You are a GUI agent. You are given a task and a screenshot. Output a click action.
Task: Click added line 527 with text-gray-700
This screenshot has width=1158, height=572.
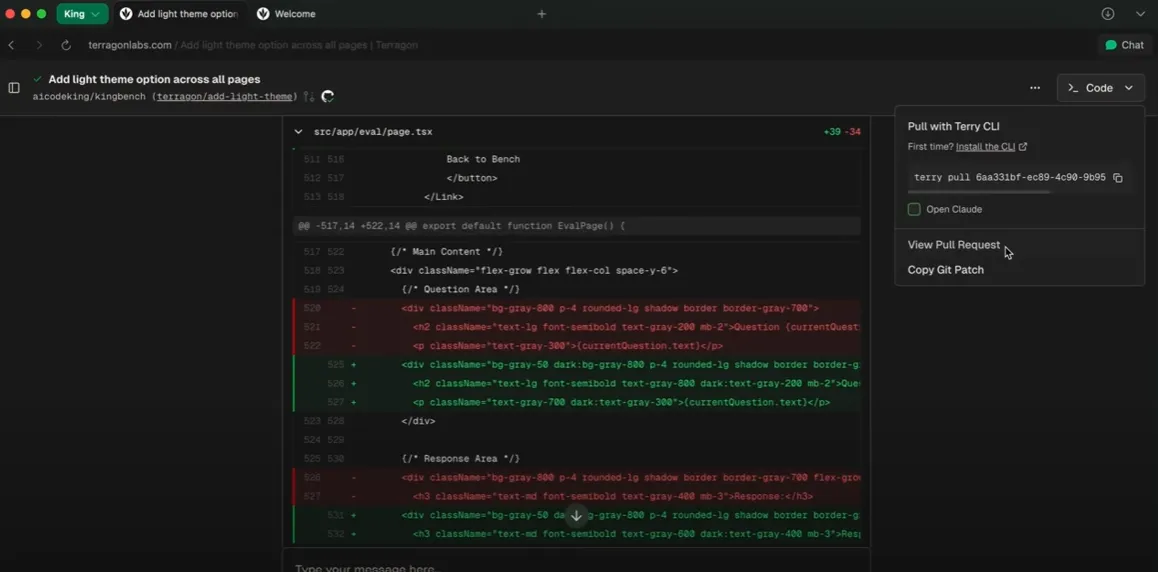(x=576, y=402)
